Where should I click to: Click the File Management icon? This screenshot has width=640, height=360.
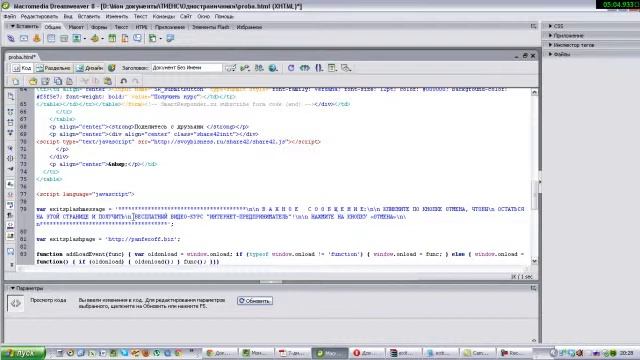coord(259,68)
